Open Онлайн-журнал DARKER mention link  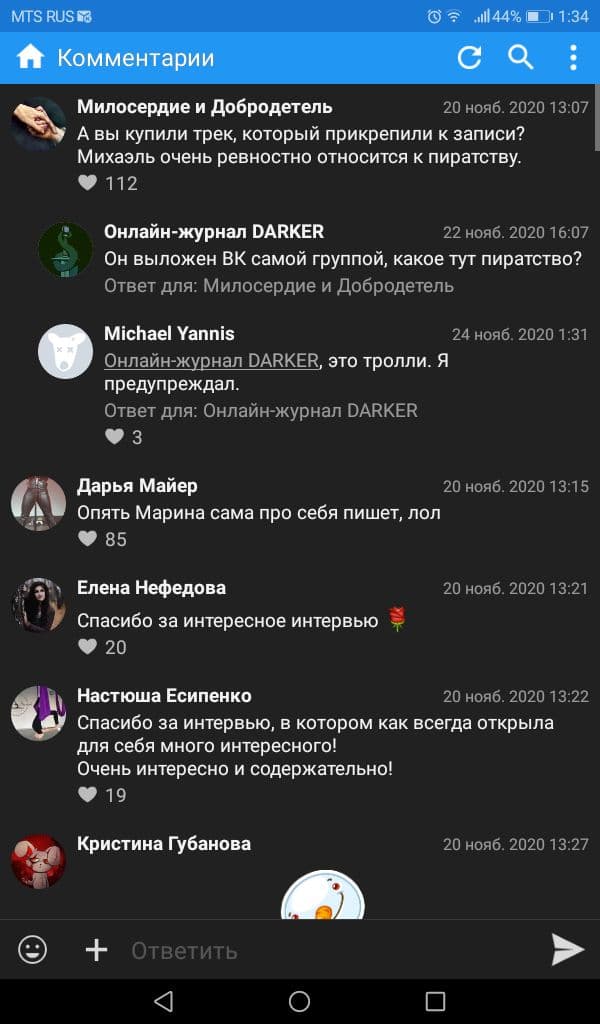pyautogui.click(x=212, y=360)
